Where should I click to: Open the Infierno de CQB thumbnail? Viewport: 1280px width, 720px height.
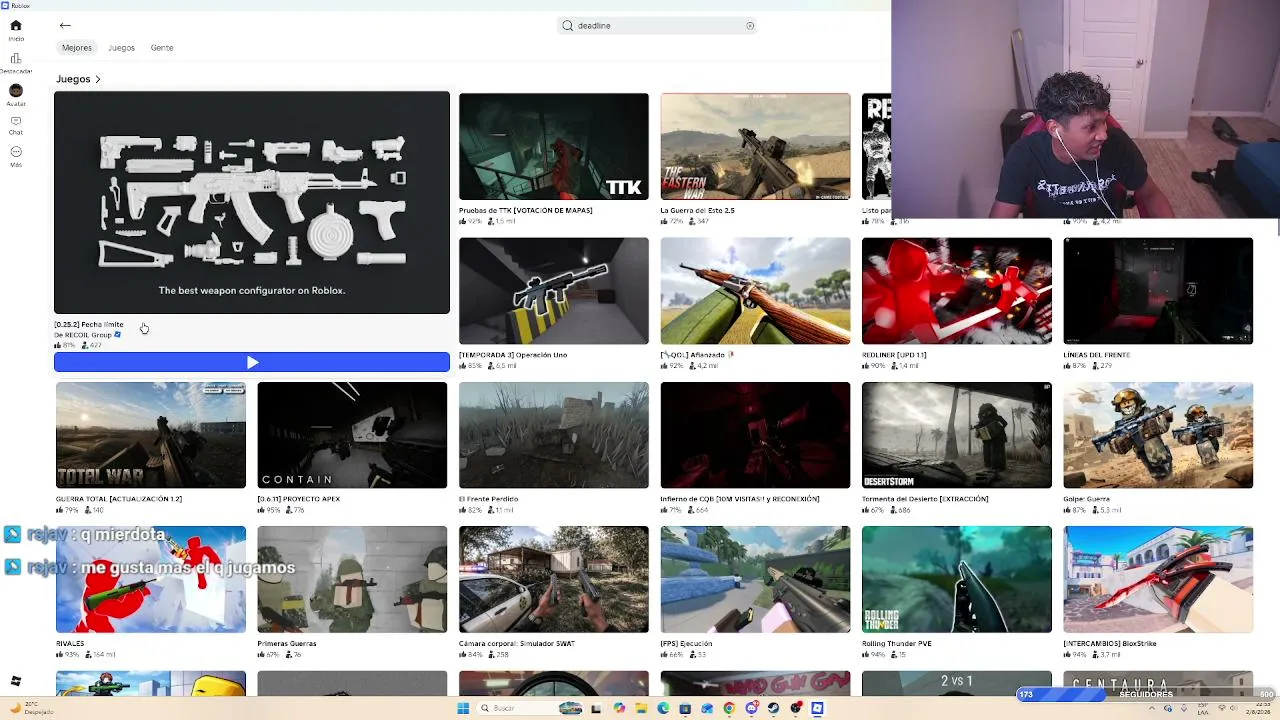pyautogui.click(x=755, y=435)
